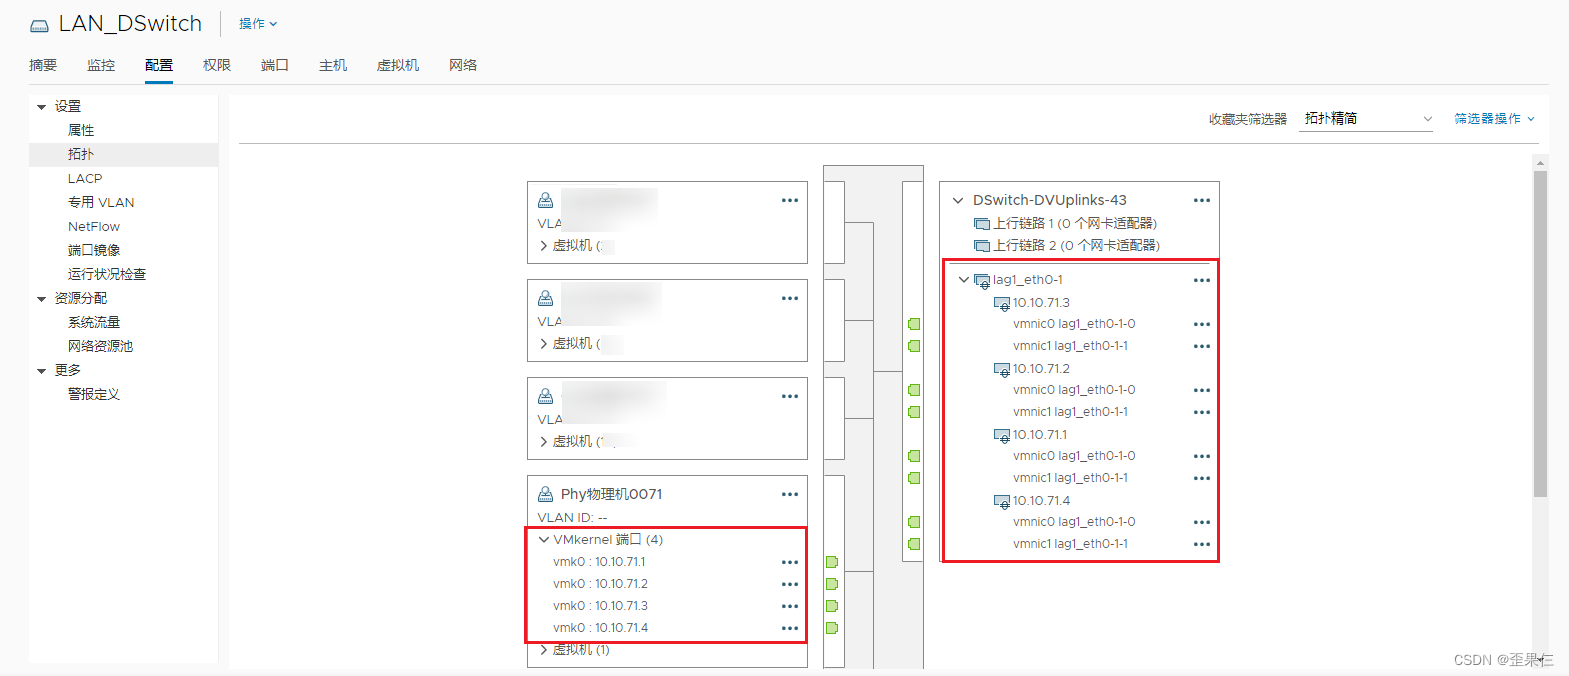Switch to the 摘要 tab
This screenshot has height=676, width=1569.
pyautogui.click(x=43, y=65)
